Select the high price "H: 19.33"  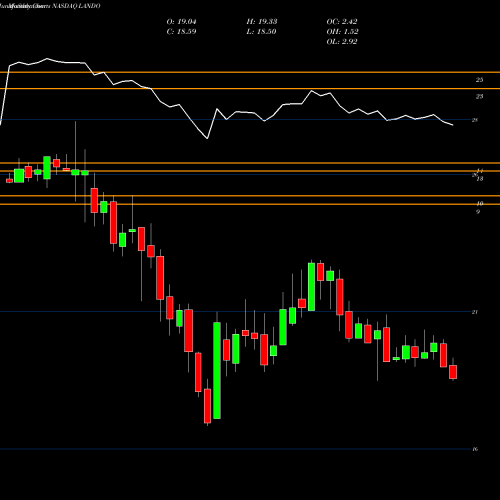(x=262, y=22)
